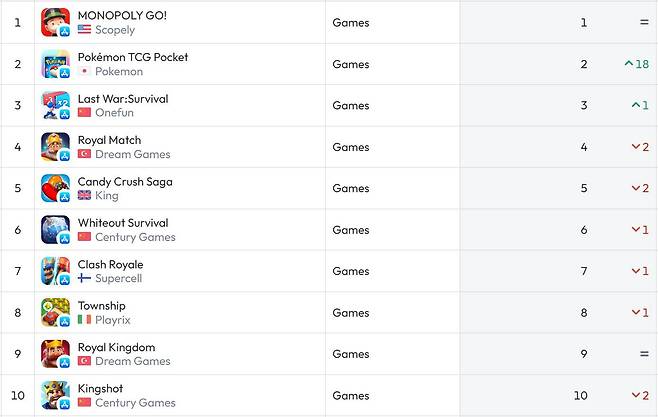This screenshot has width=658, height=417.
Task: Click the Onefun publisher link
Action: tap(114, 113)
